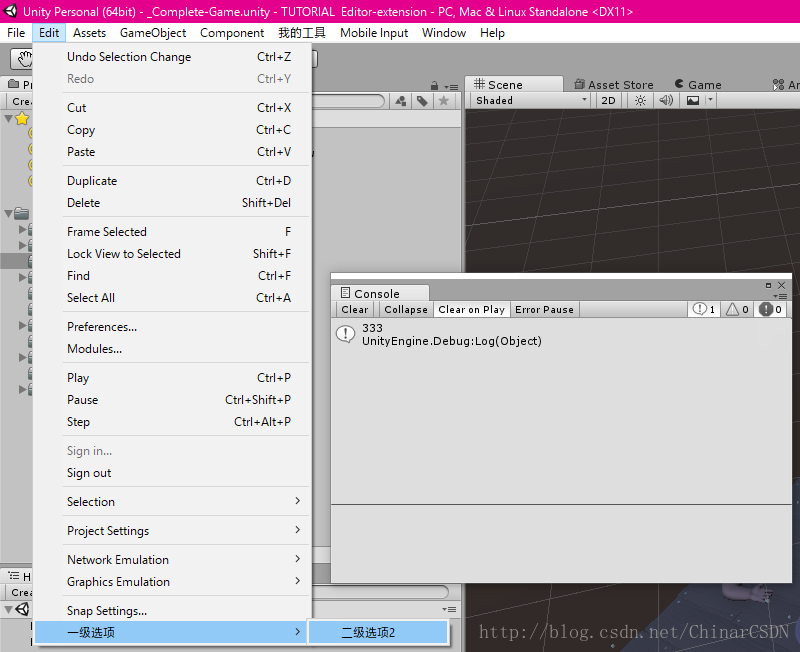Click Clear button in Console
800x652 pixels.
point(355,310)
